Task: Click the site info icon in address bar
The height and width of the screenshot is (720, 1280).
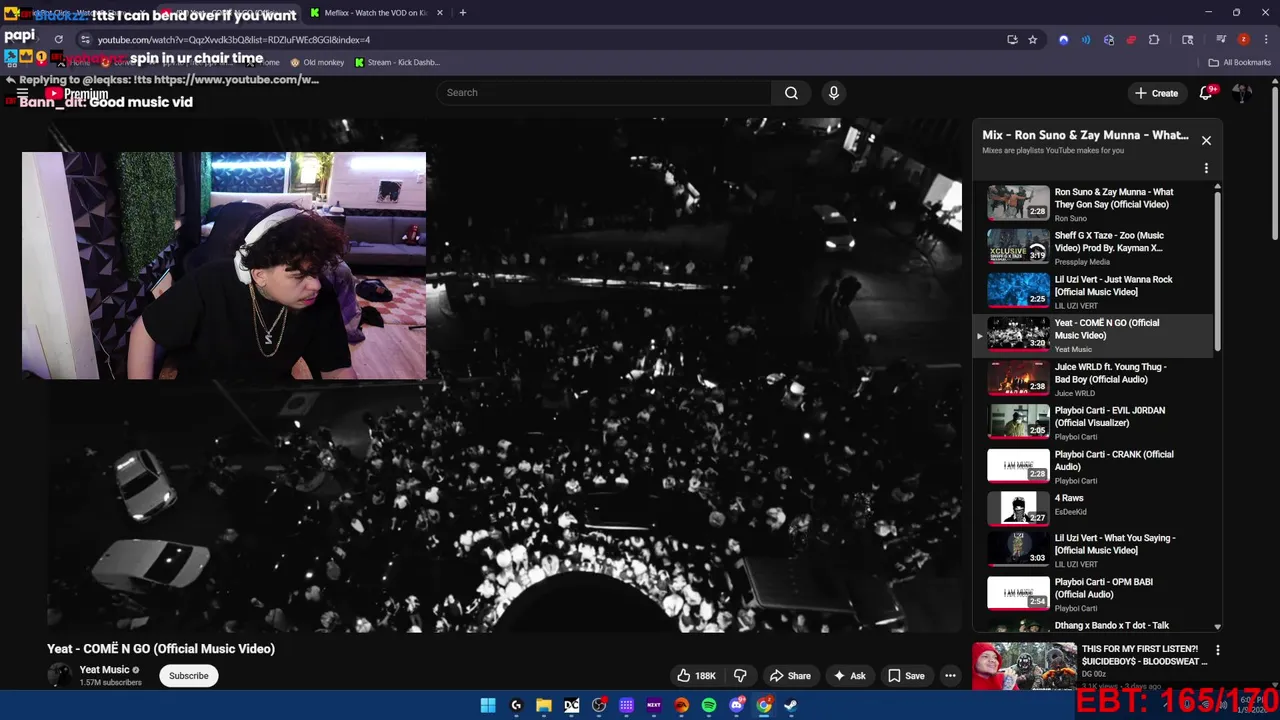Action: (x=85, y=39)
